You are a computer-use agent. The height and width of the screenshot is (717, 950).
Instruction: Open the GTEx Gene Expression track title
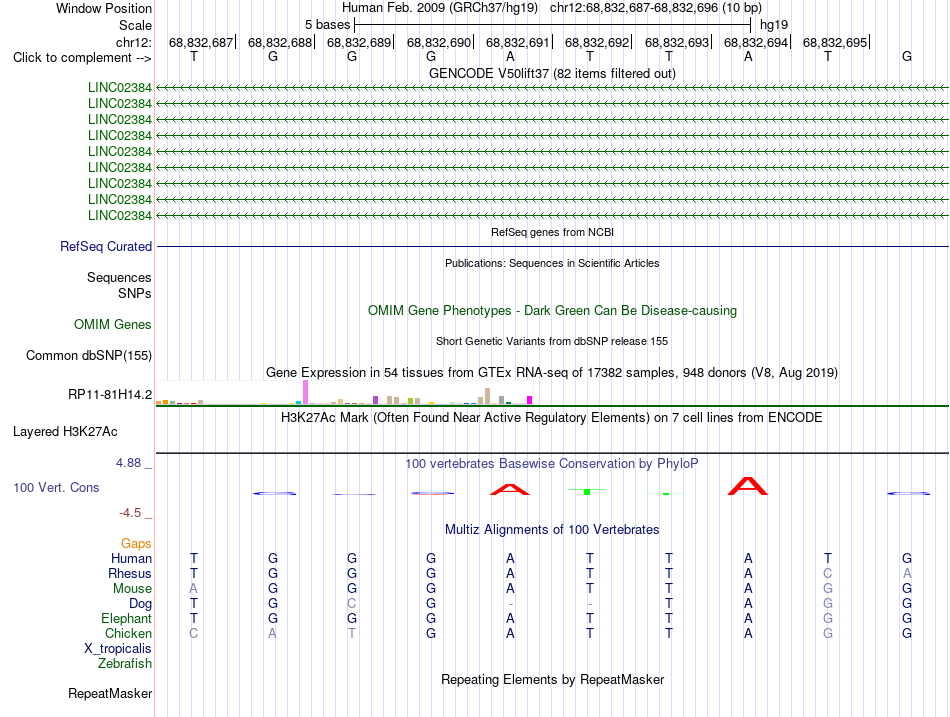click(552, 372)
